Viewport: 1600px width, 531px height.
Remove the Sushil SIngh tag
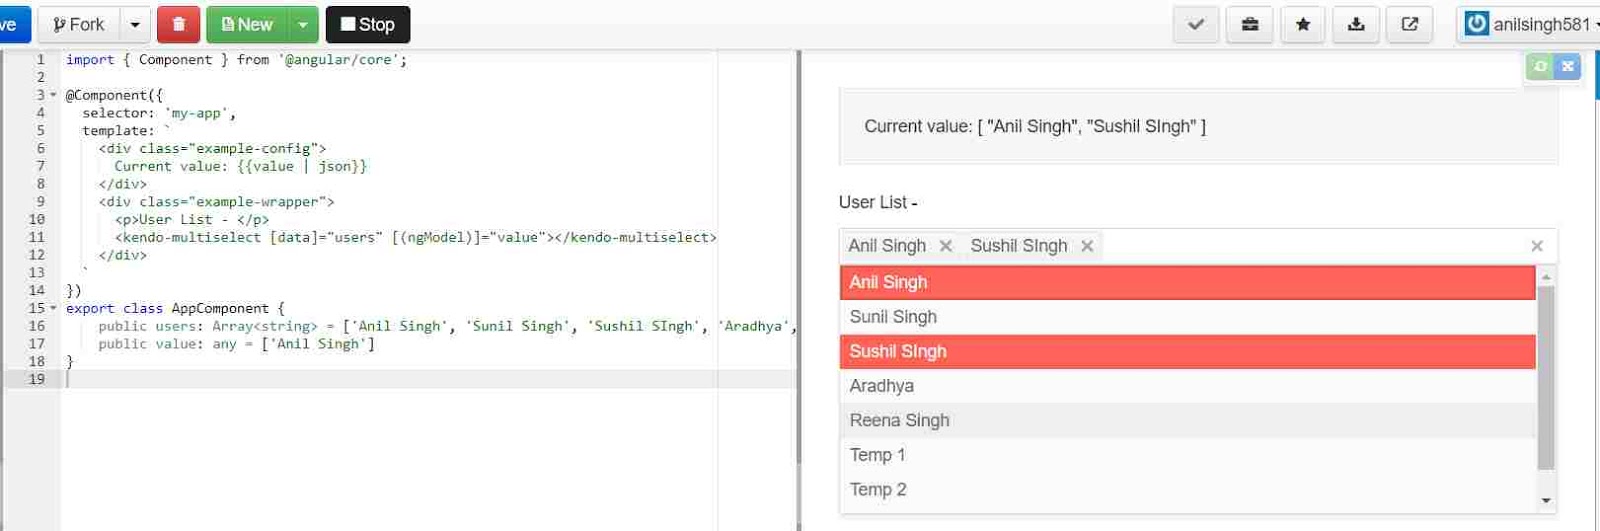click(x=1087, y=246)
